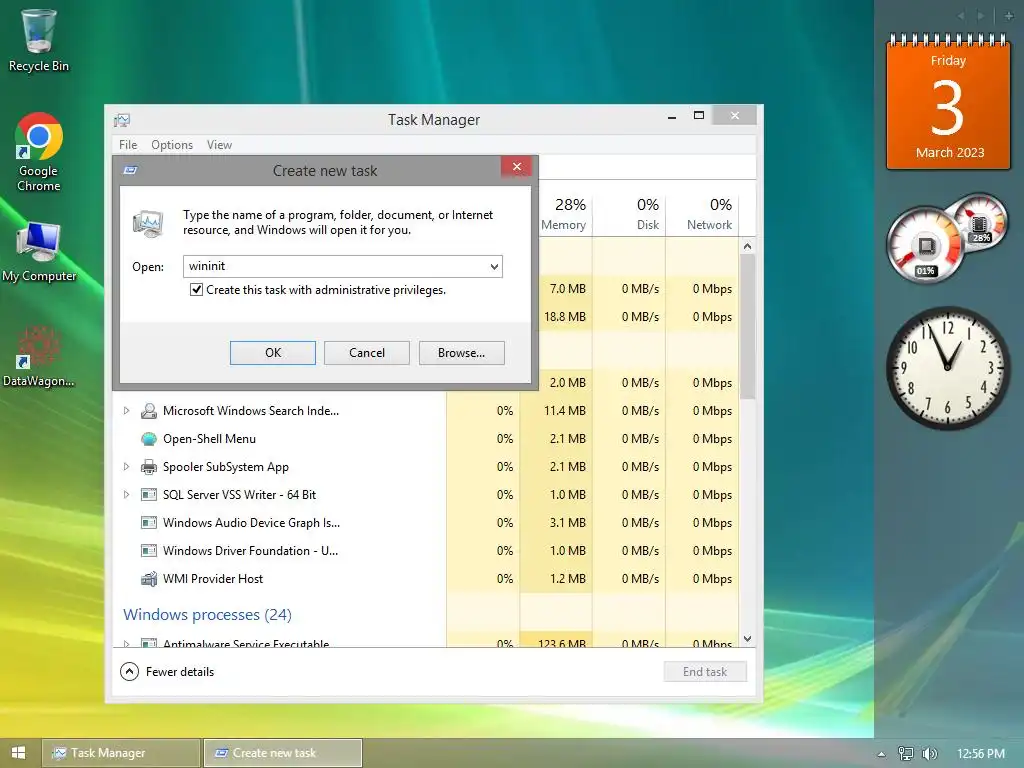
Task: Select the Open-Shell Menu process name
Action: click(210, 439)
